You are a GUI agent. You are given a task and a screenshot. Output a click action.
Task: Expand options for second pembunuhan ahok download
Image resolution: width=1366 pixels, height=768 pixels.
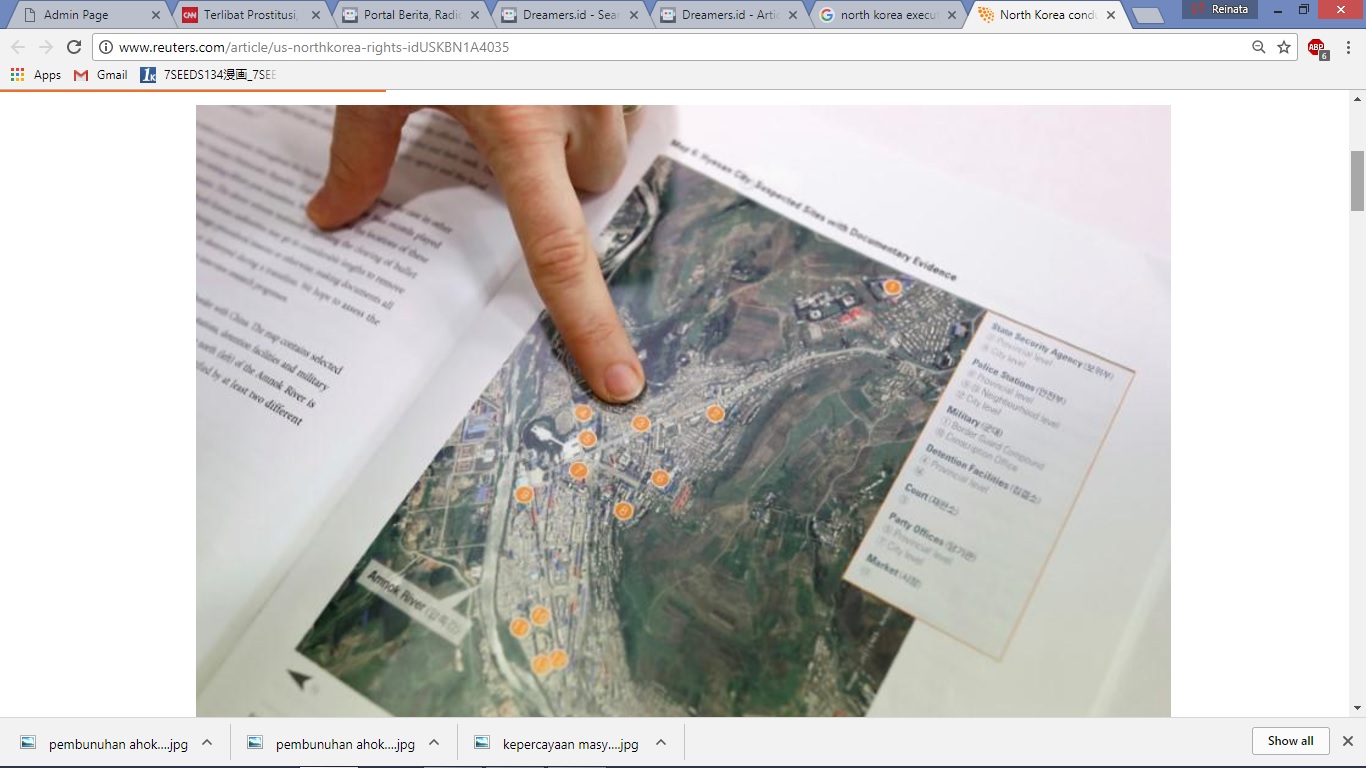tap(434, 743)
